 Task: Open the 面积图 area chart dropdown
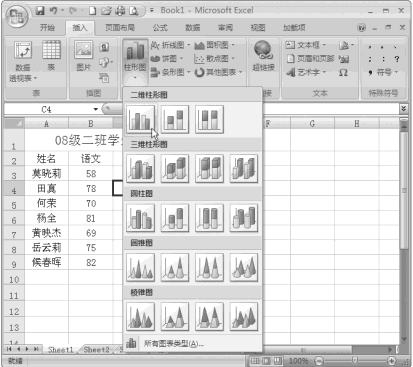point(215,45)
